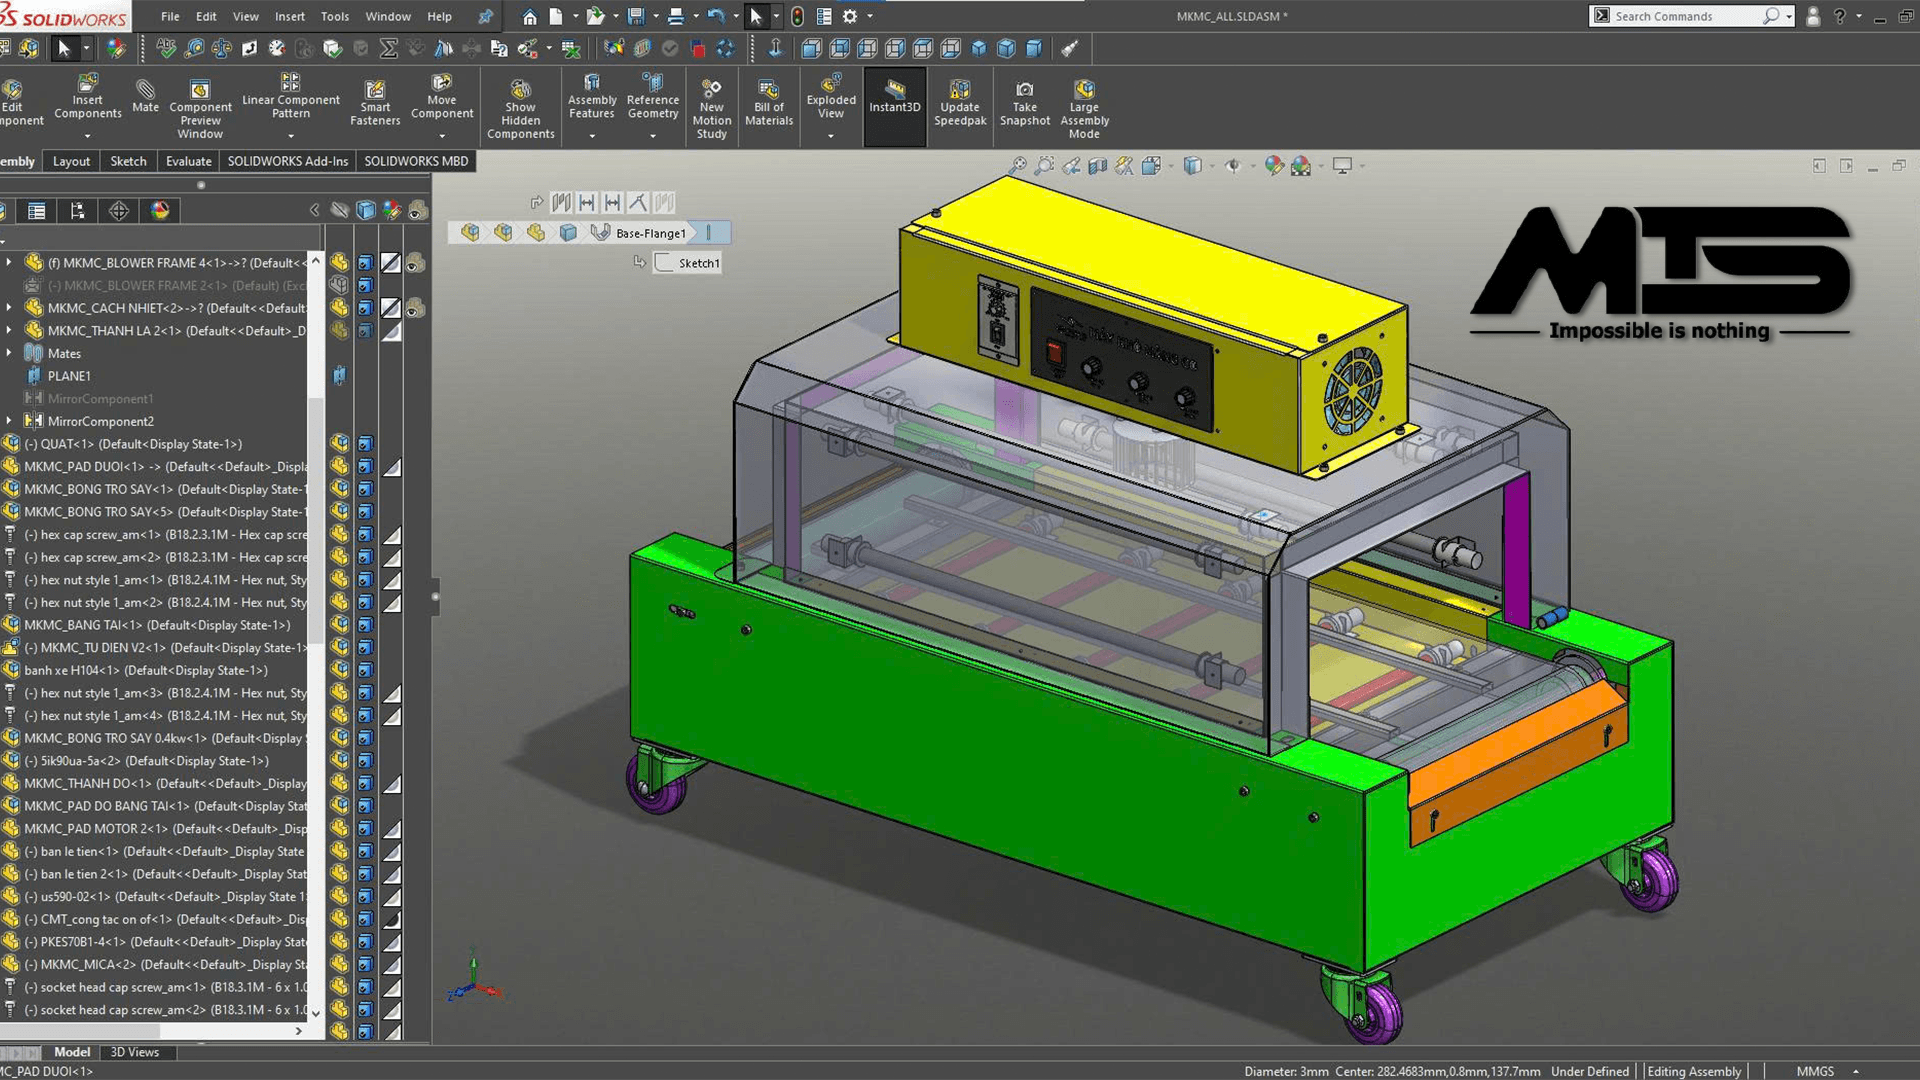Toggle the Instant3D button
Image resolution: width=1920 pixels, height=1080 pixels.
(894, 97)
